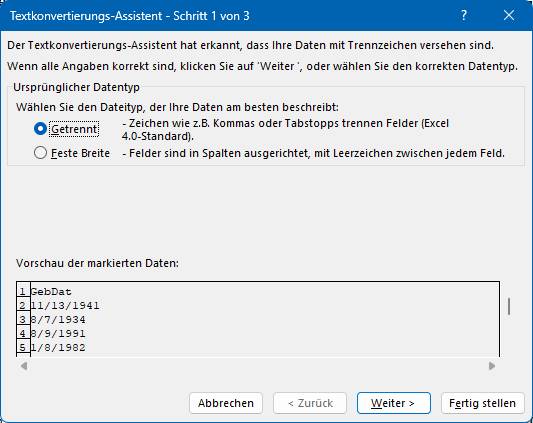Screen dimensions: 533x423
Task: Click the Weiter > button
Action: 394,403
